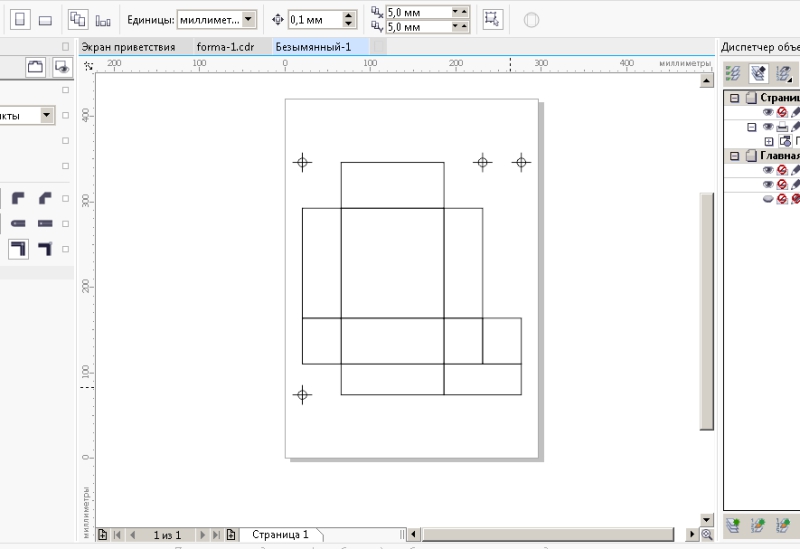Viewport: 800px width, 549px height.
Task: Click New Layer icon at docker bottom
Action: tap(733, 525)
